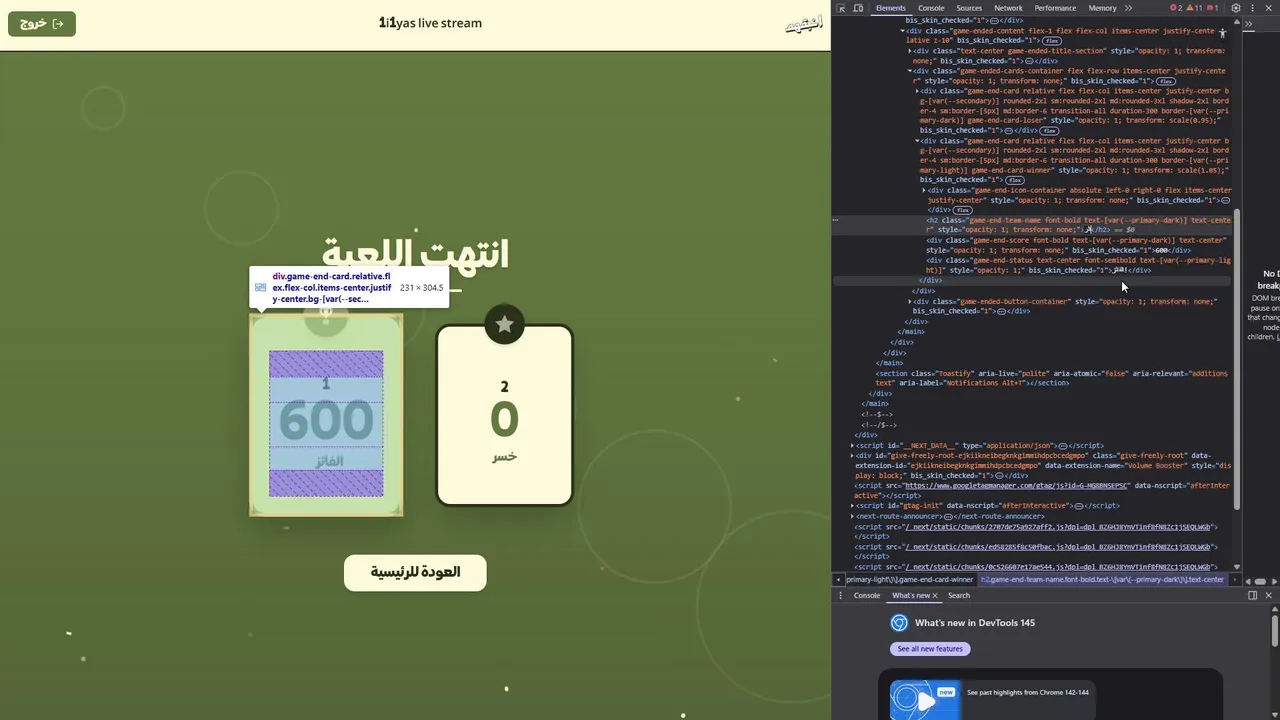Click the star icon on loser card
Screen dimensions: 1280x720
tap(504, 324)
